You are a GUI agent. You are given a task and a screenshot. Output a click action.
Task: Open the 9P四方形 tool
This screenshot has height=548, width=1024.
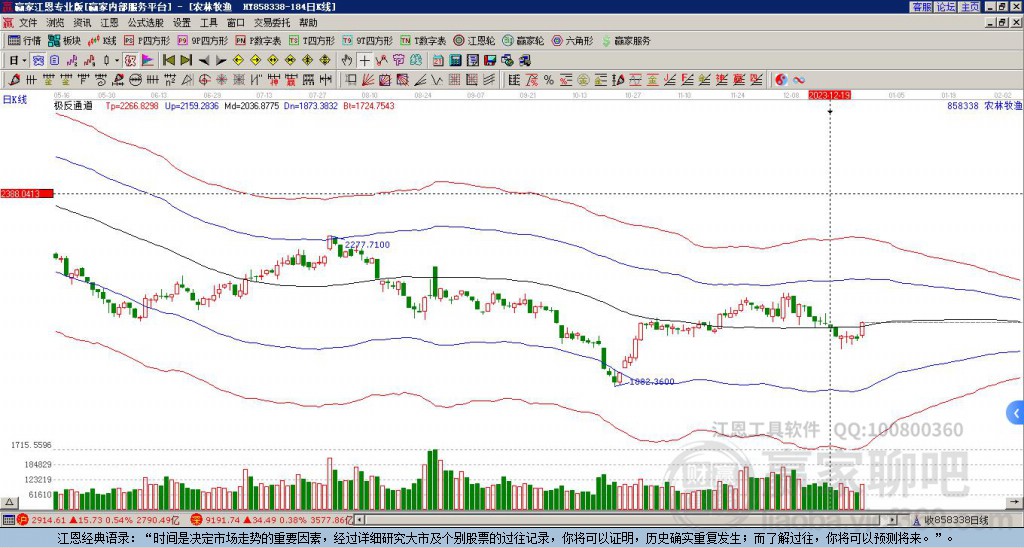[x=202, y=40]
